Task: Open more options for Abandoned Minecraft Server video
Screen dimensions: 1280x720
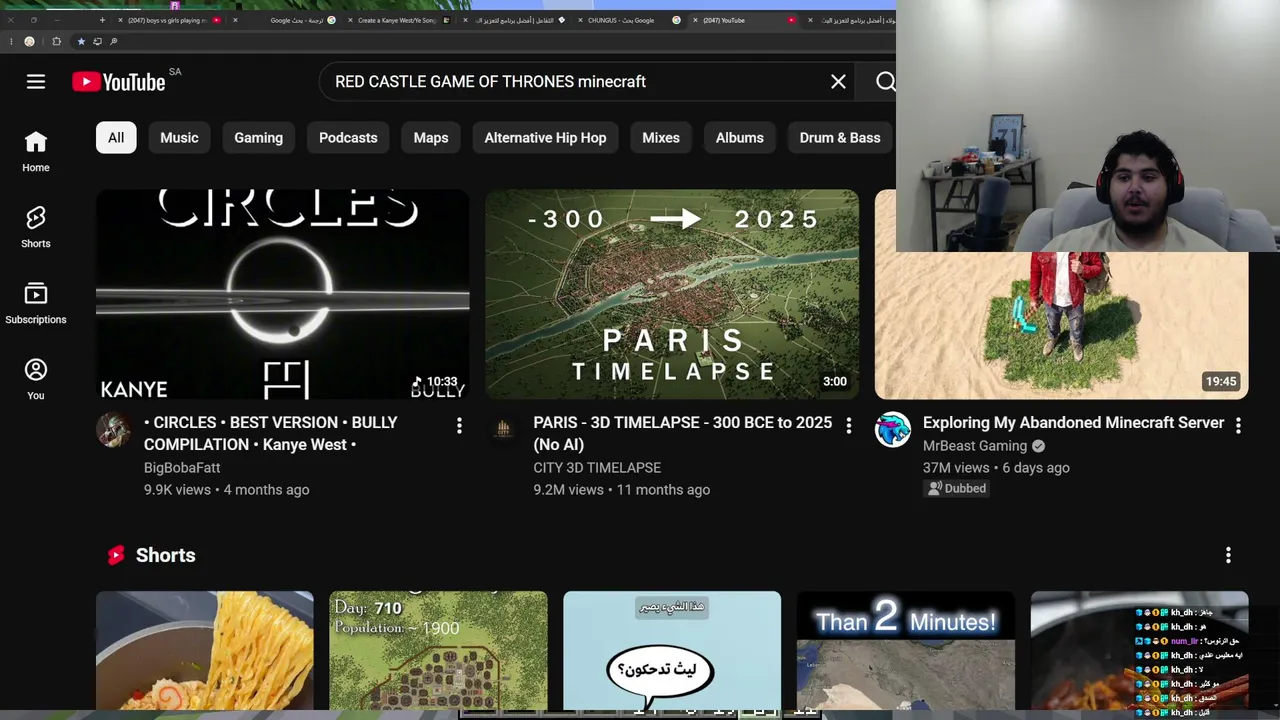Action: [x=1238, y=426]
